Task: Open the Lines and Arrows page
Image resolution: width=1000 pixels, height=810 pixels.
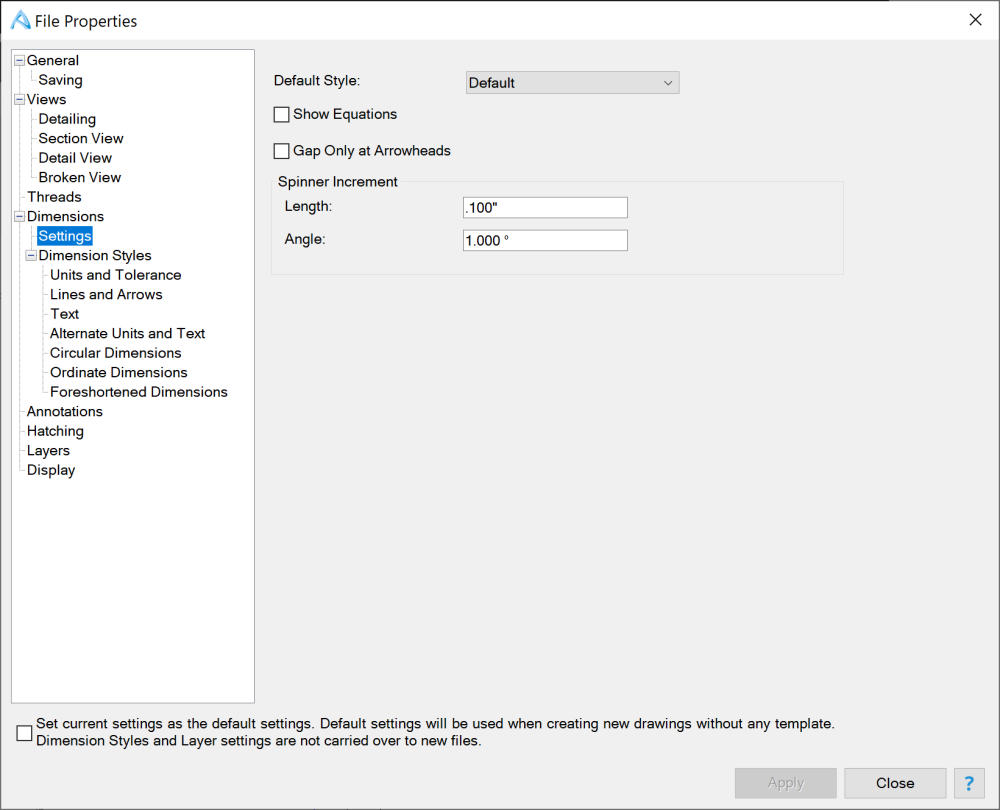Action: (x=106, y=294)
